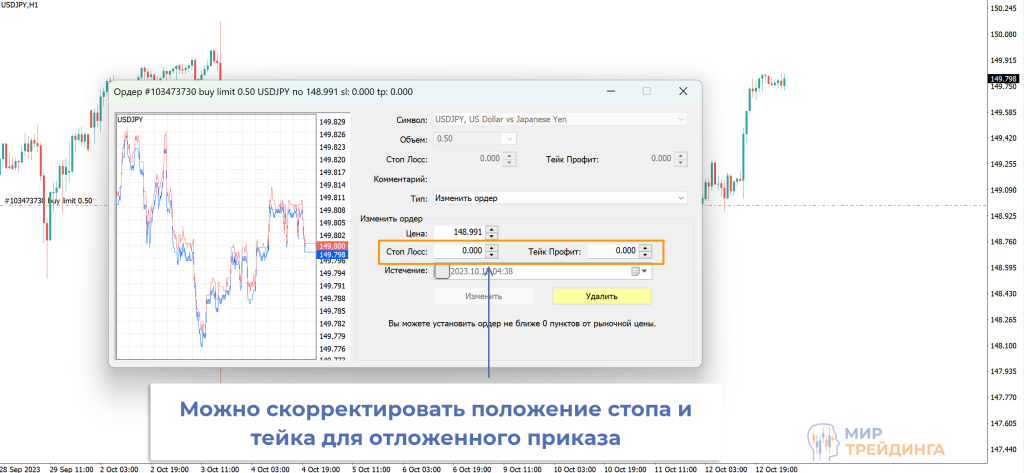This screenshot has height=473, width=1024.
Task: Decrease highlighted Тейк Профит with down arrow
Action: [645, 255]
